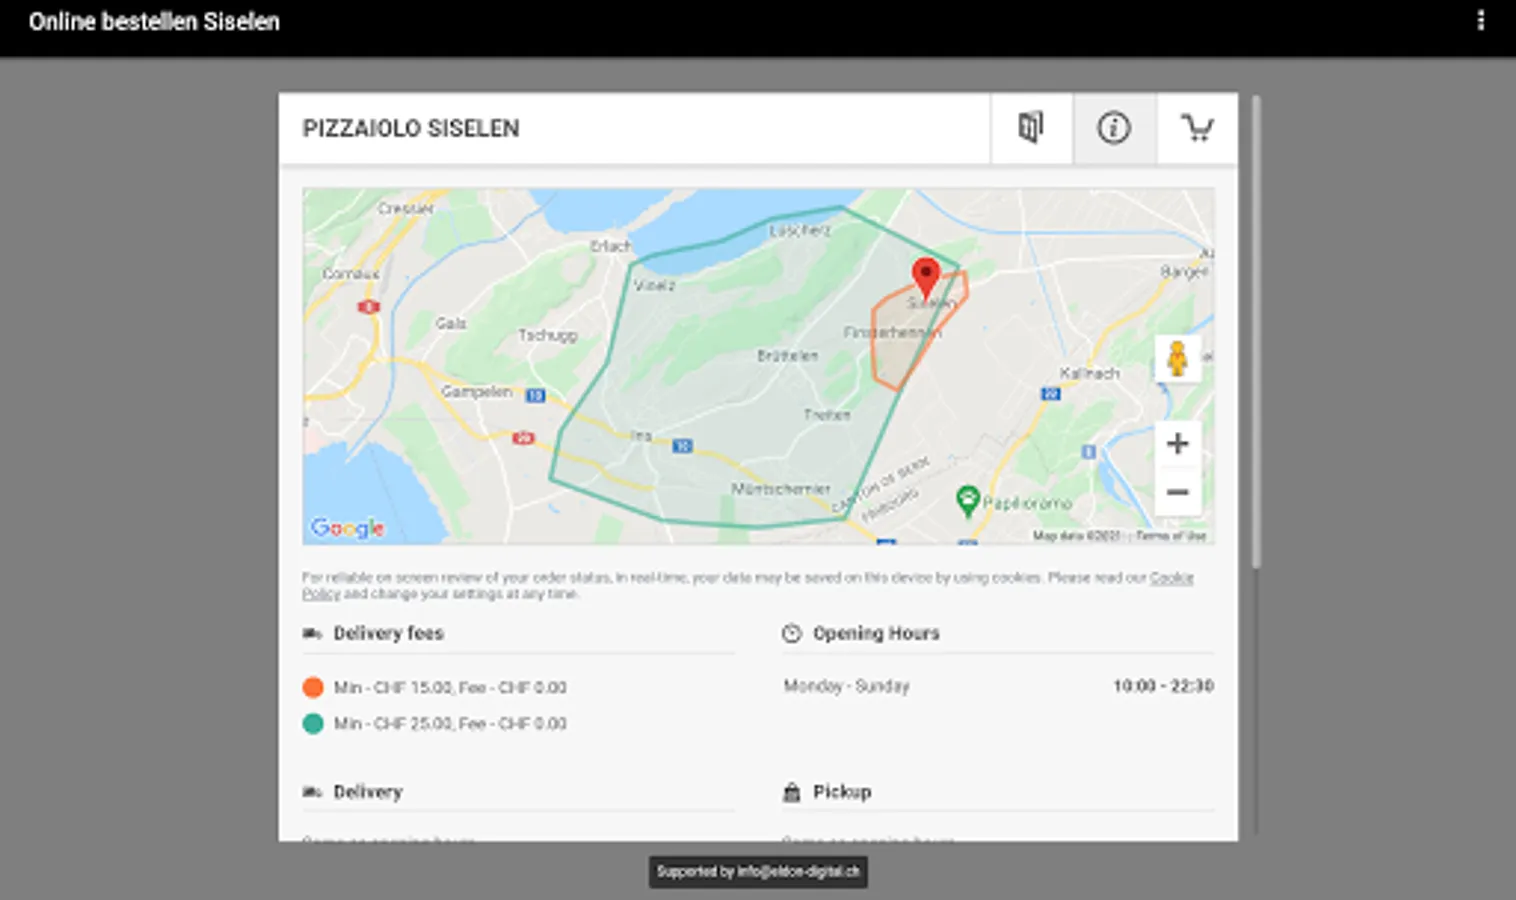Select 'Min - CHF 25.00, Fee - CHF 0.00' text

[450, 723]
